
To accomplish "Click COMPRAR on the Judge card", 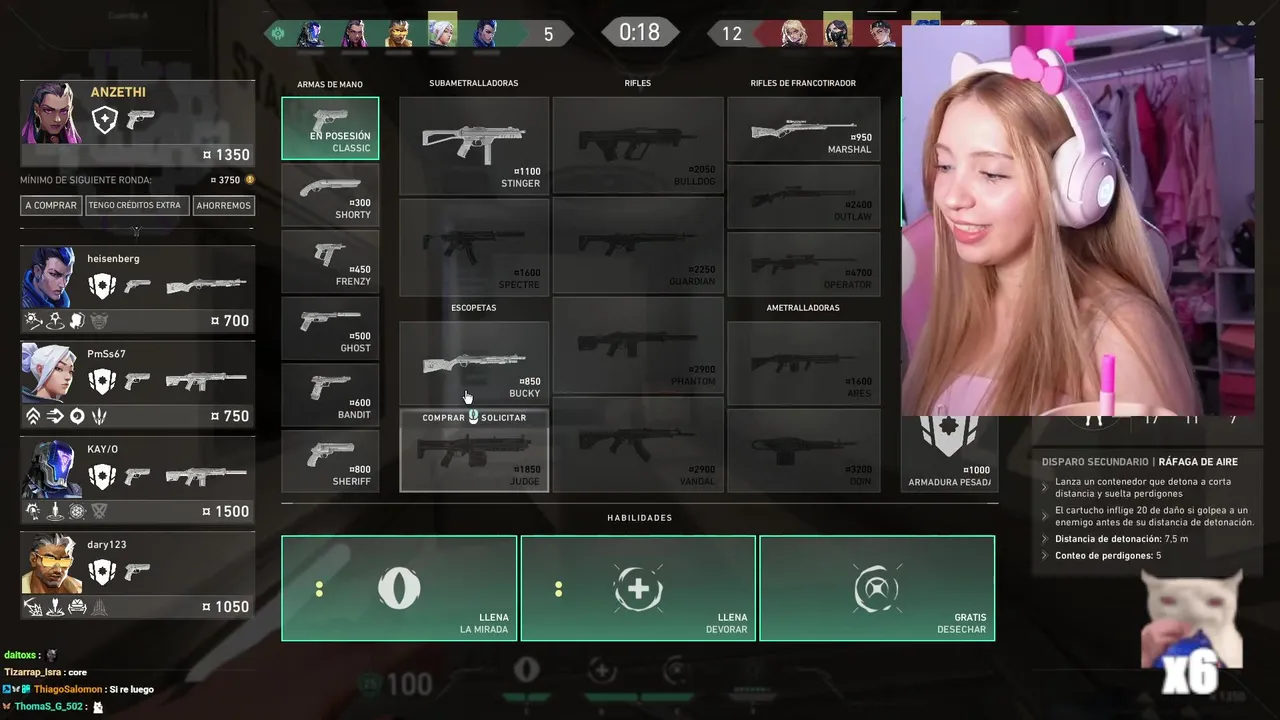I will [443, 418].
